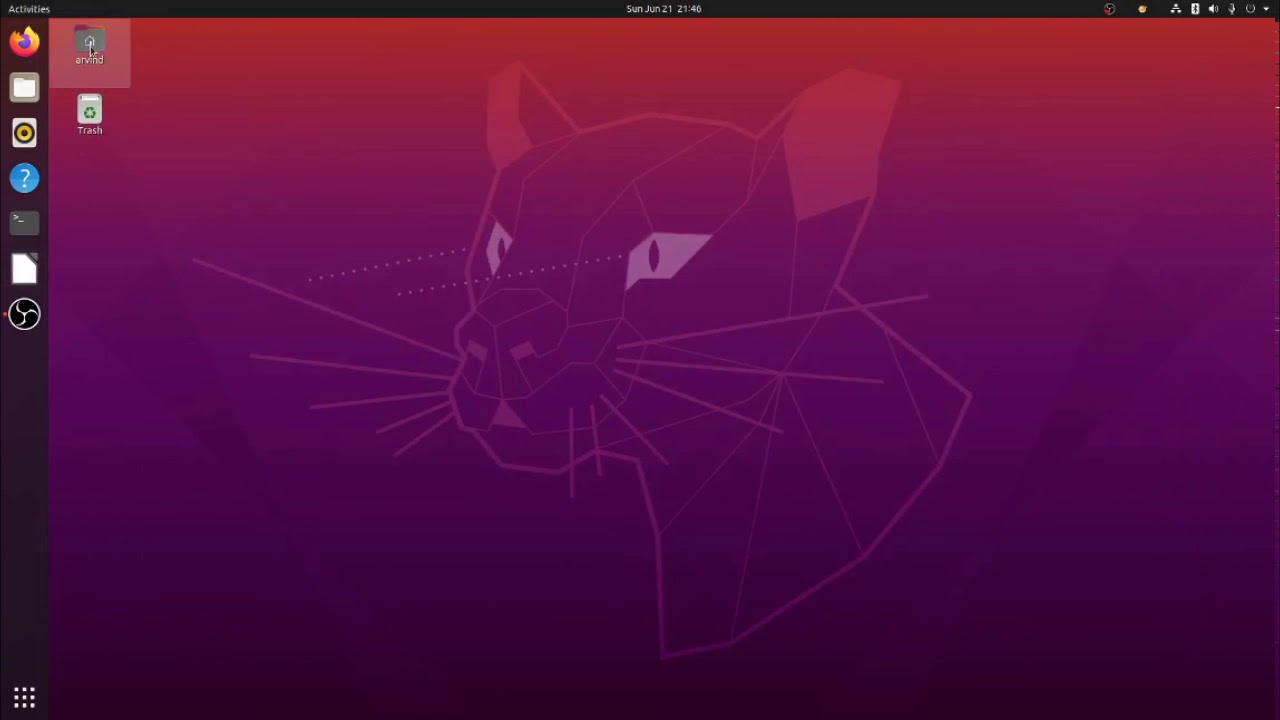The height and width of the screenshot is (720, 1280).
Task: Open the clock and calendar menu
Action: coord(664,9)
